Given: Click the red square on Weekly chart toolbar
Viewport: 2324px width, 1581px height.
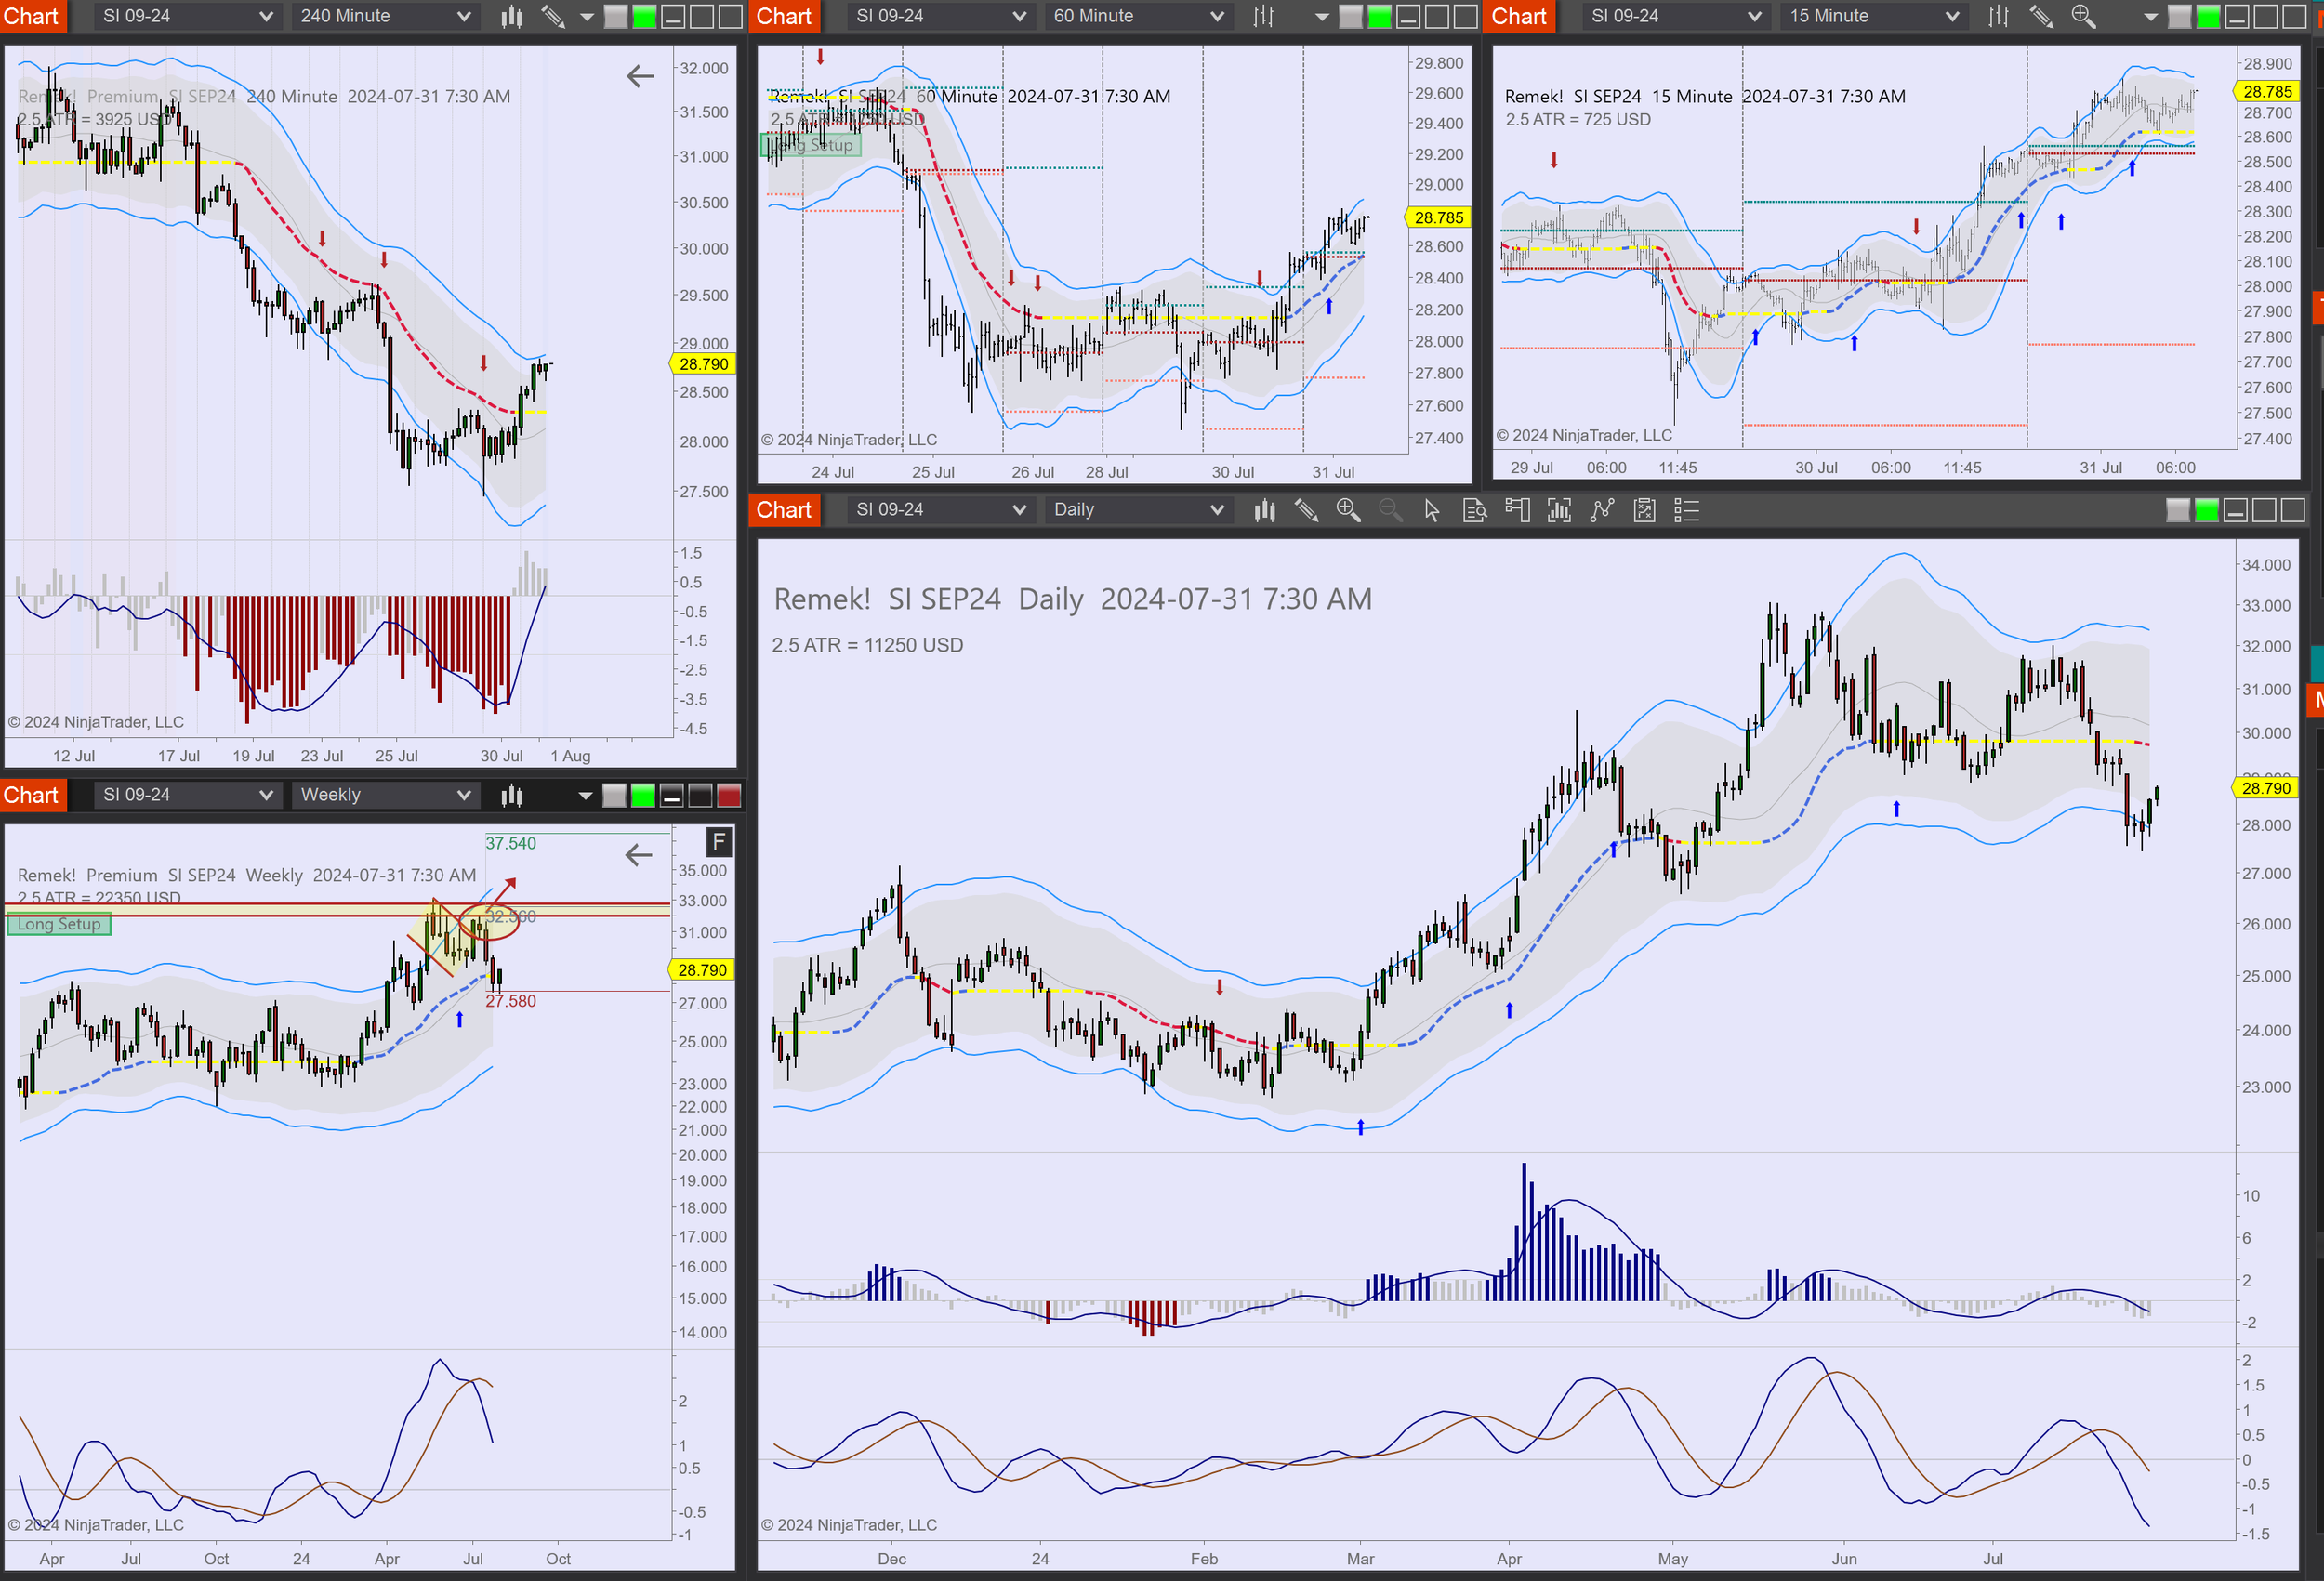Looking at the screenshot, I should 729,796.
